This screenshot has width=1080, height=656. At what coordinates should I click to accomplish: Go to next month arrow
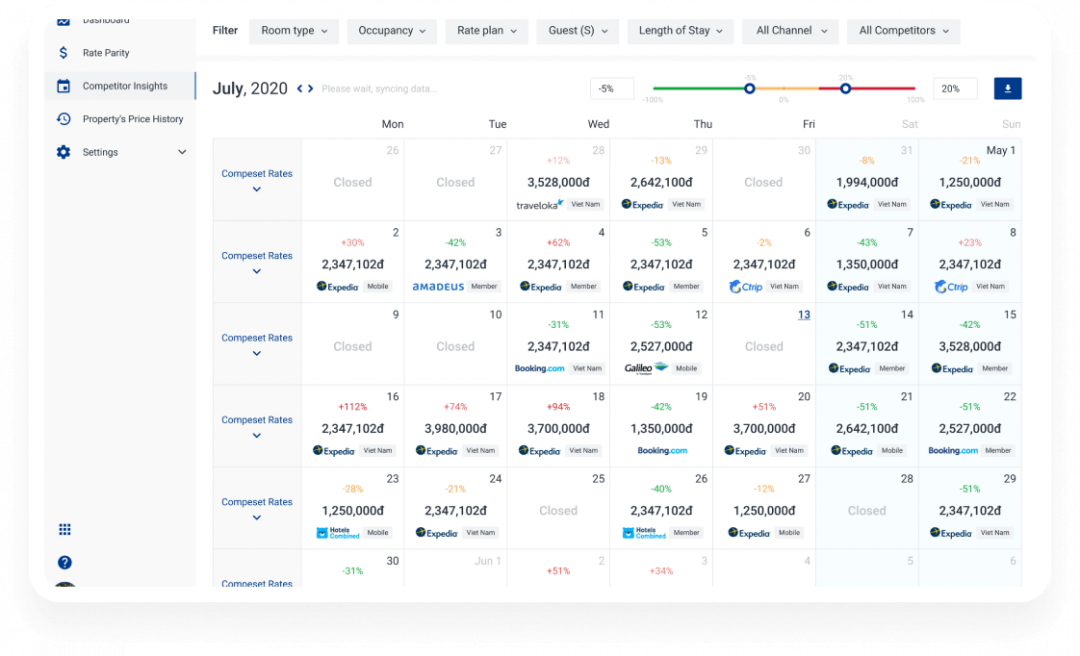(x=311, y=89)
